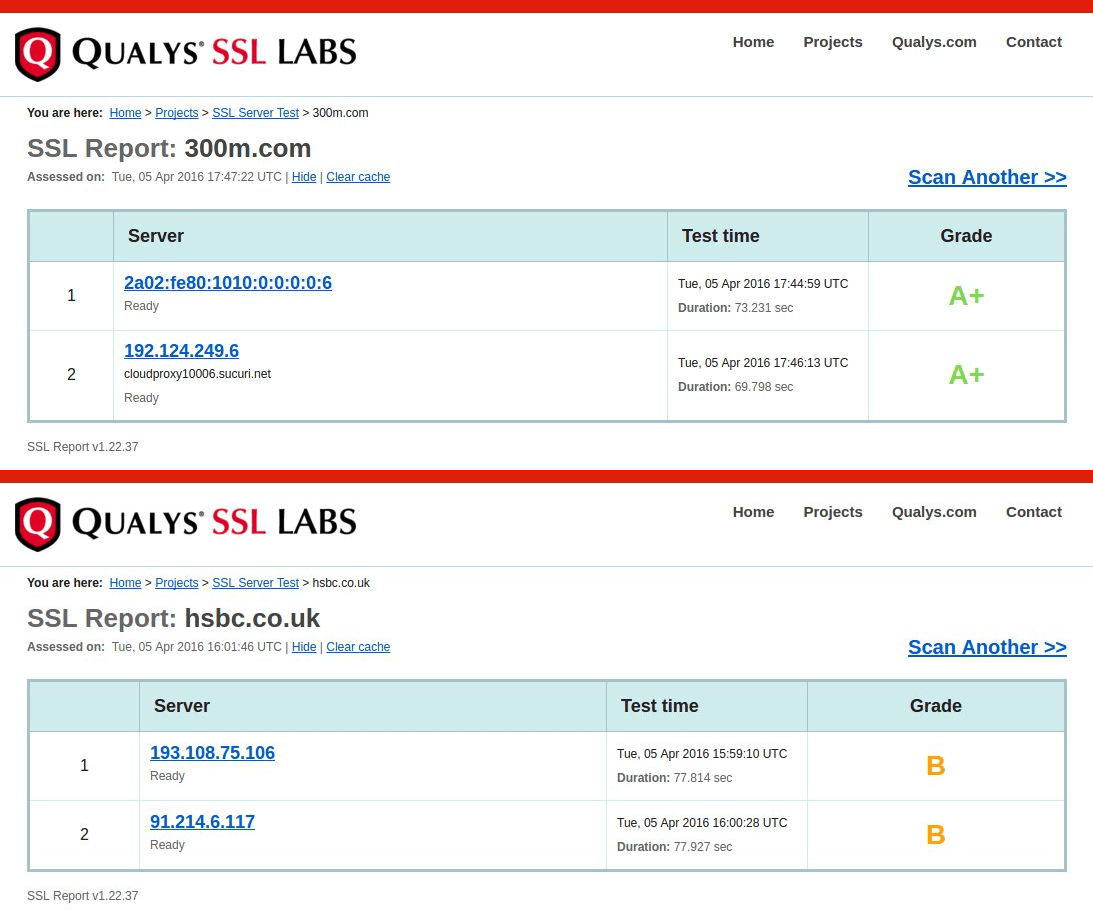Click 'Ready' status under 193.108.75.106
This screenshot has width=1093, height=920.
pyautogui.click(x=167, y=776)
